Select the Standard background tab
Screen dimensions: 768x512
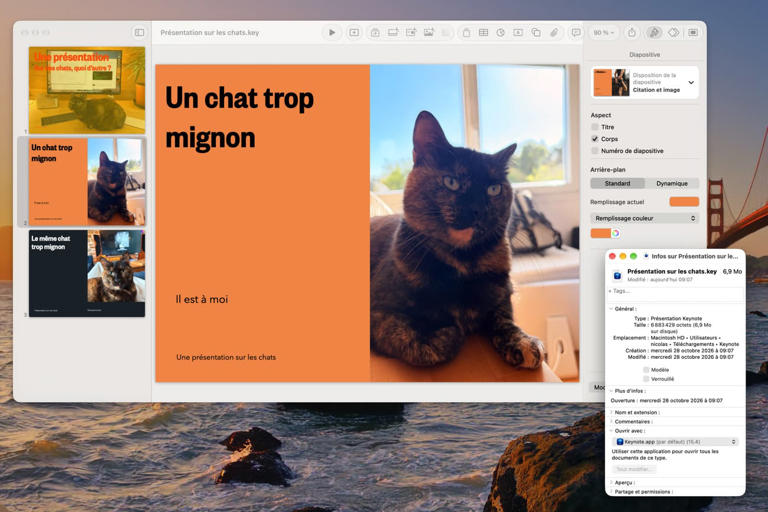pyautogui.click(x=617, y=183)
